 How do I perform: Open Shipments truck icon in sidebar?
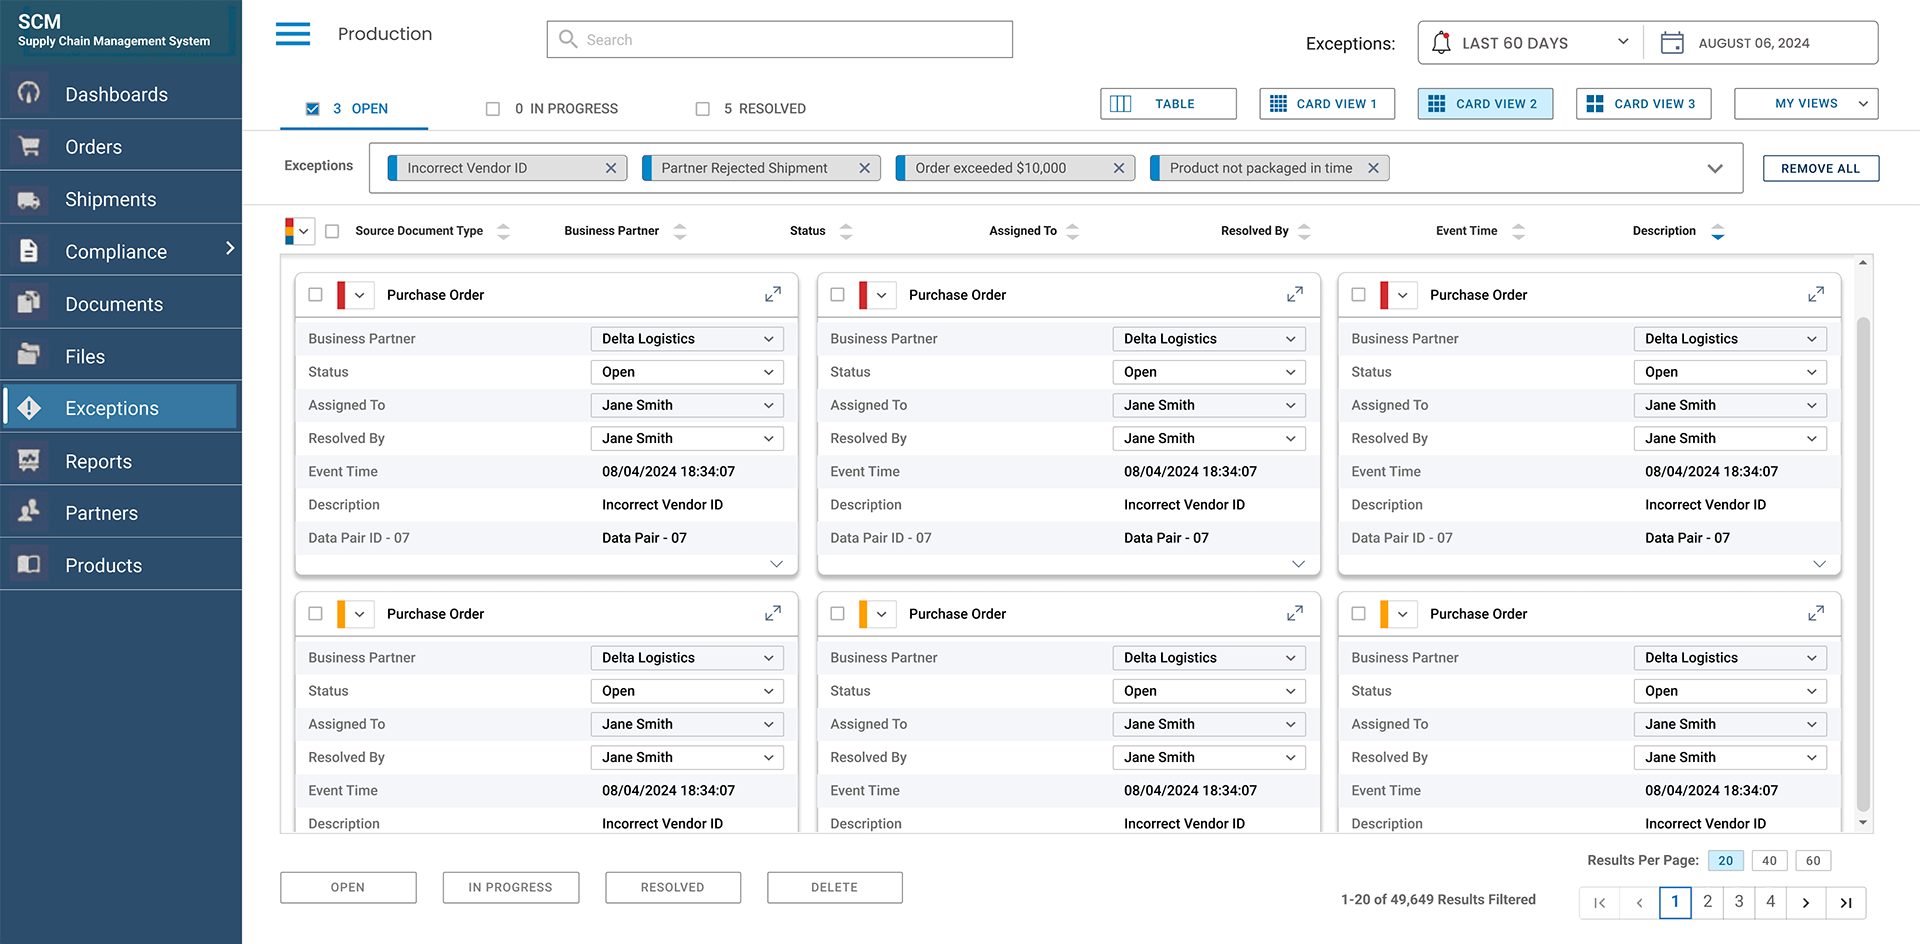click(x=29, y=199)
